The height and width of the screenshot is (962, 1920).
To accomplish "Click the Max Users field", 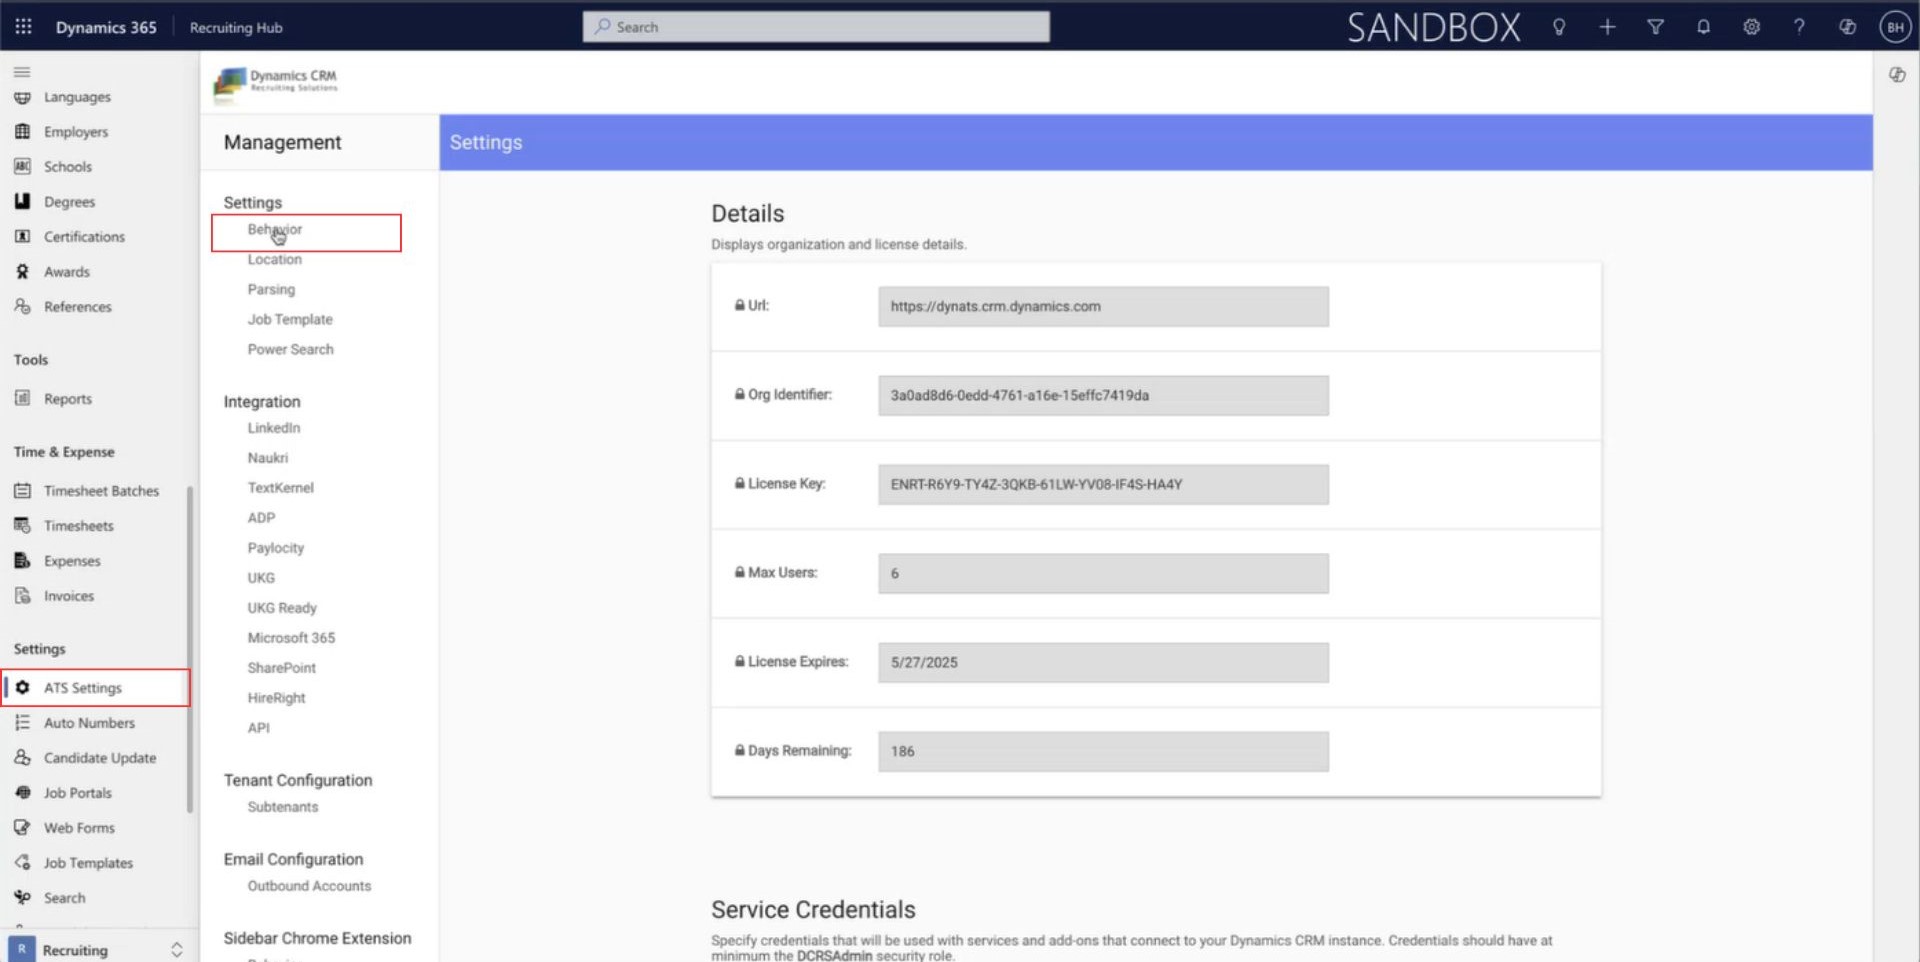I will [x=1104, y=574].
